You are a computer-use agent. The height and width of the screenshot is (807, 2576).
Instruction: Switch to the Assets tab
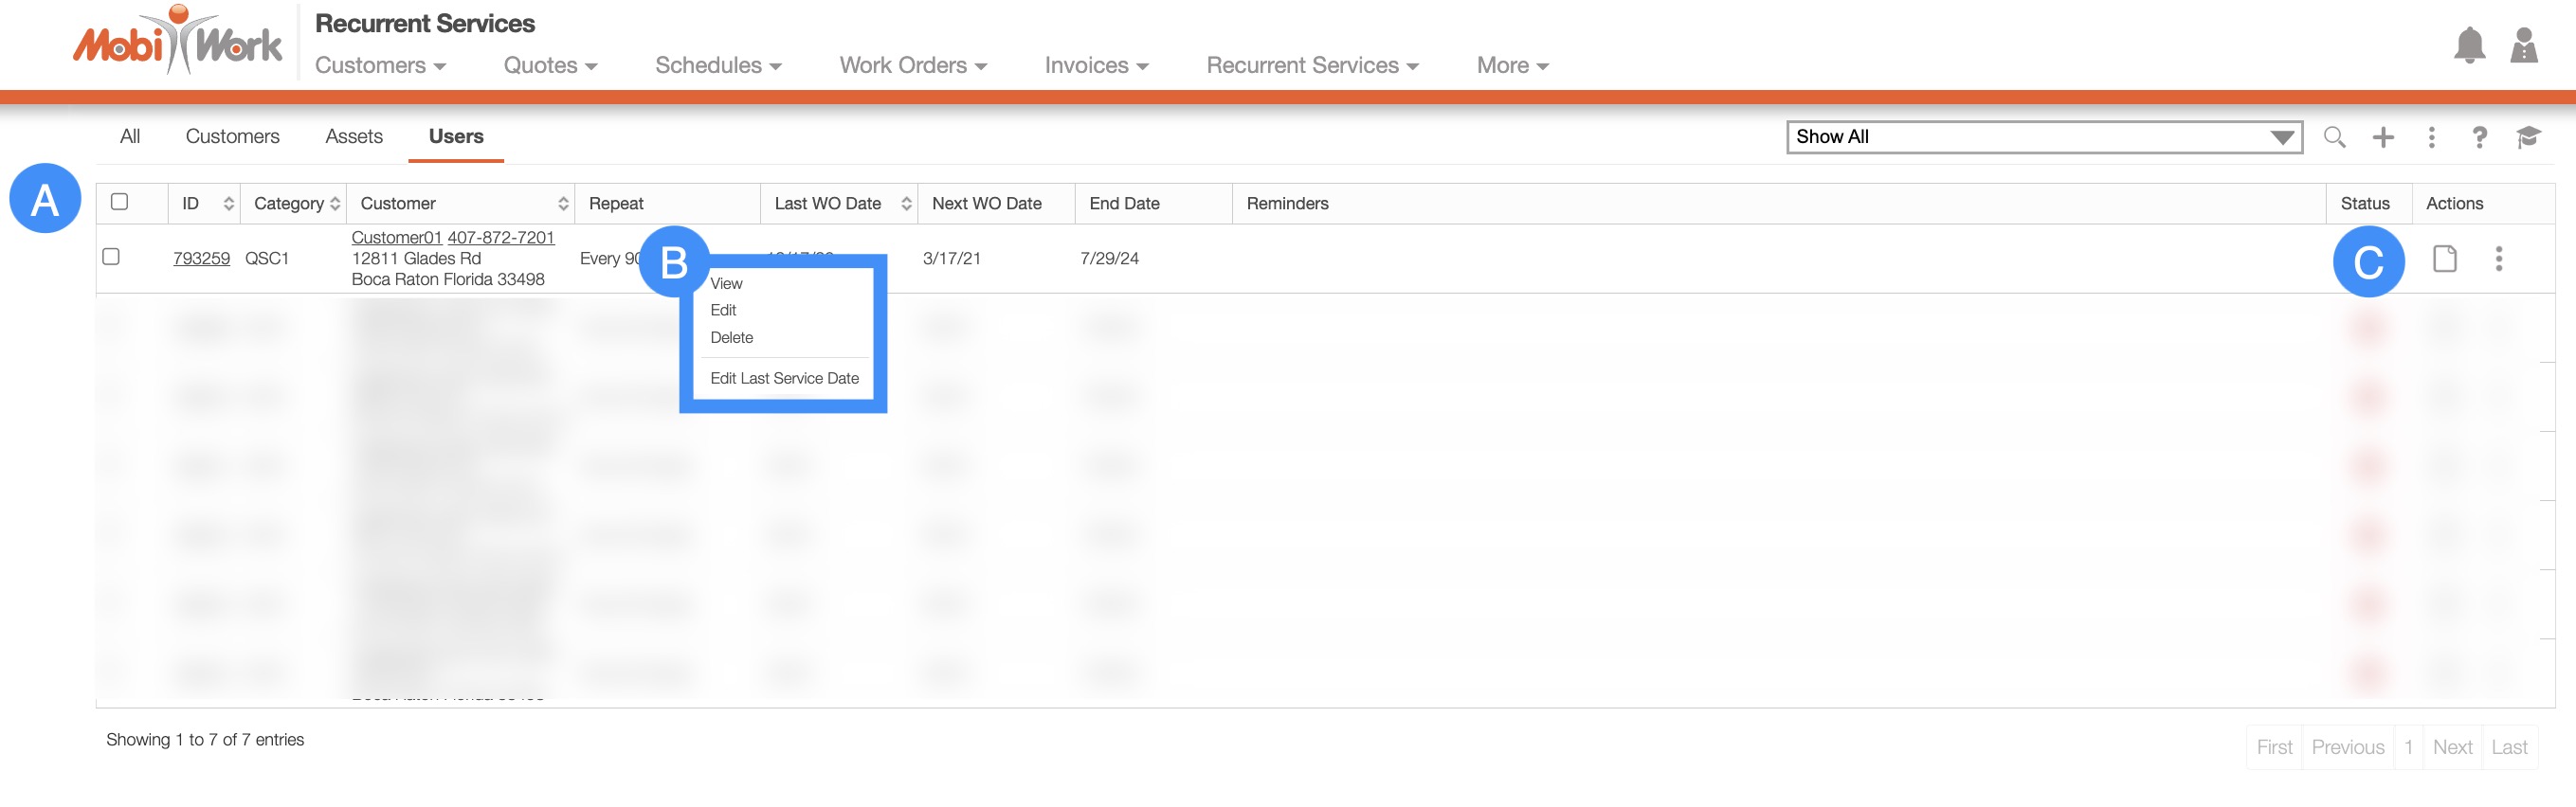353,137
